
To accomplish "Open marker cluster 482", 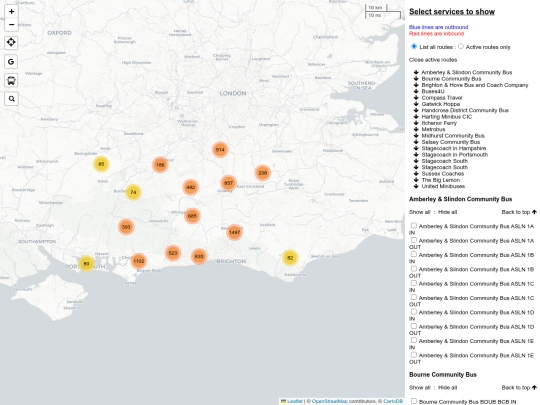I will tap(190, 187).
